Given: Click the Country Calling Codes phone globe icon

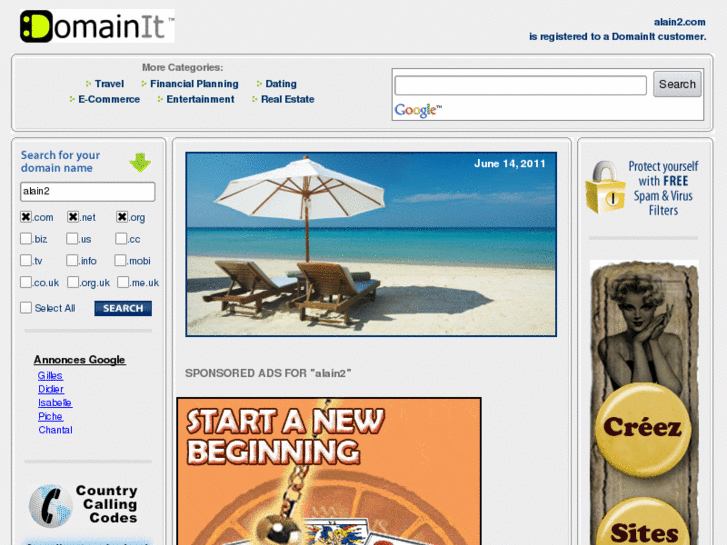Looking at the screenshot, I should (51, 506).
